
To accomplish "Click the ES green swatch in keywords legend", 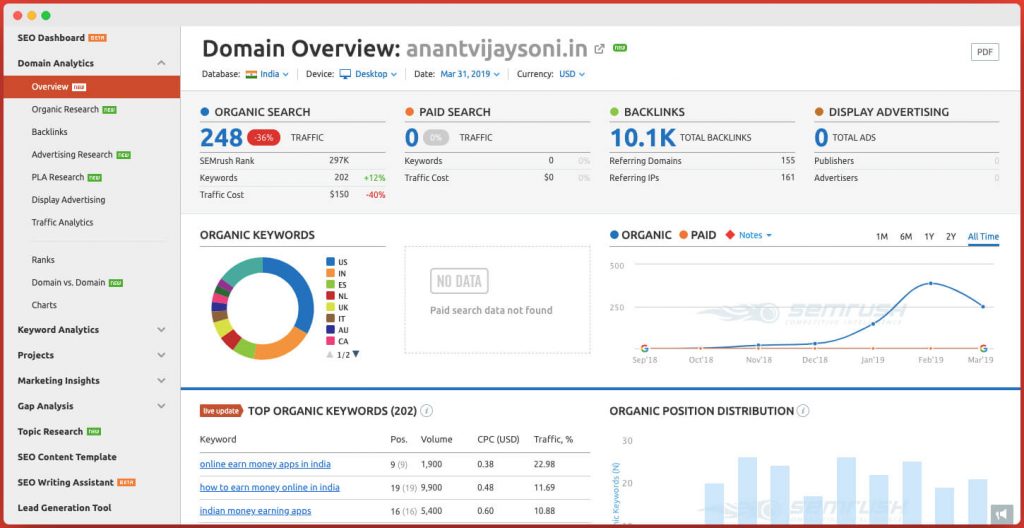I will tap(330, 285).
